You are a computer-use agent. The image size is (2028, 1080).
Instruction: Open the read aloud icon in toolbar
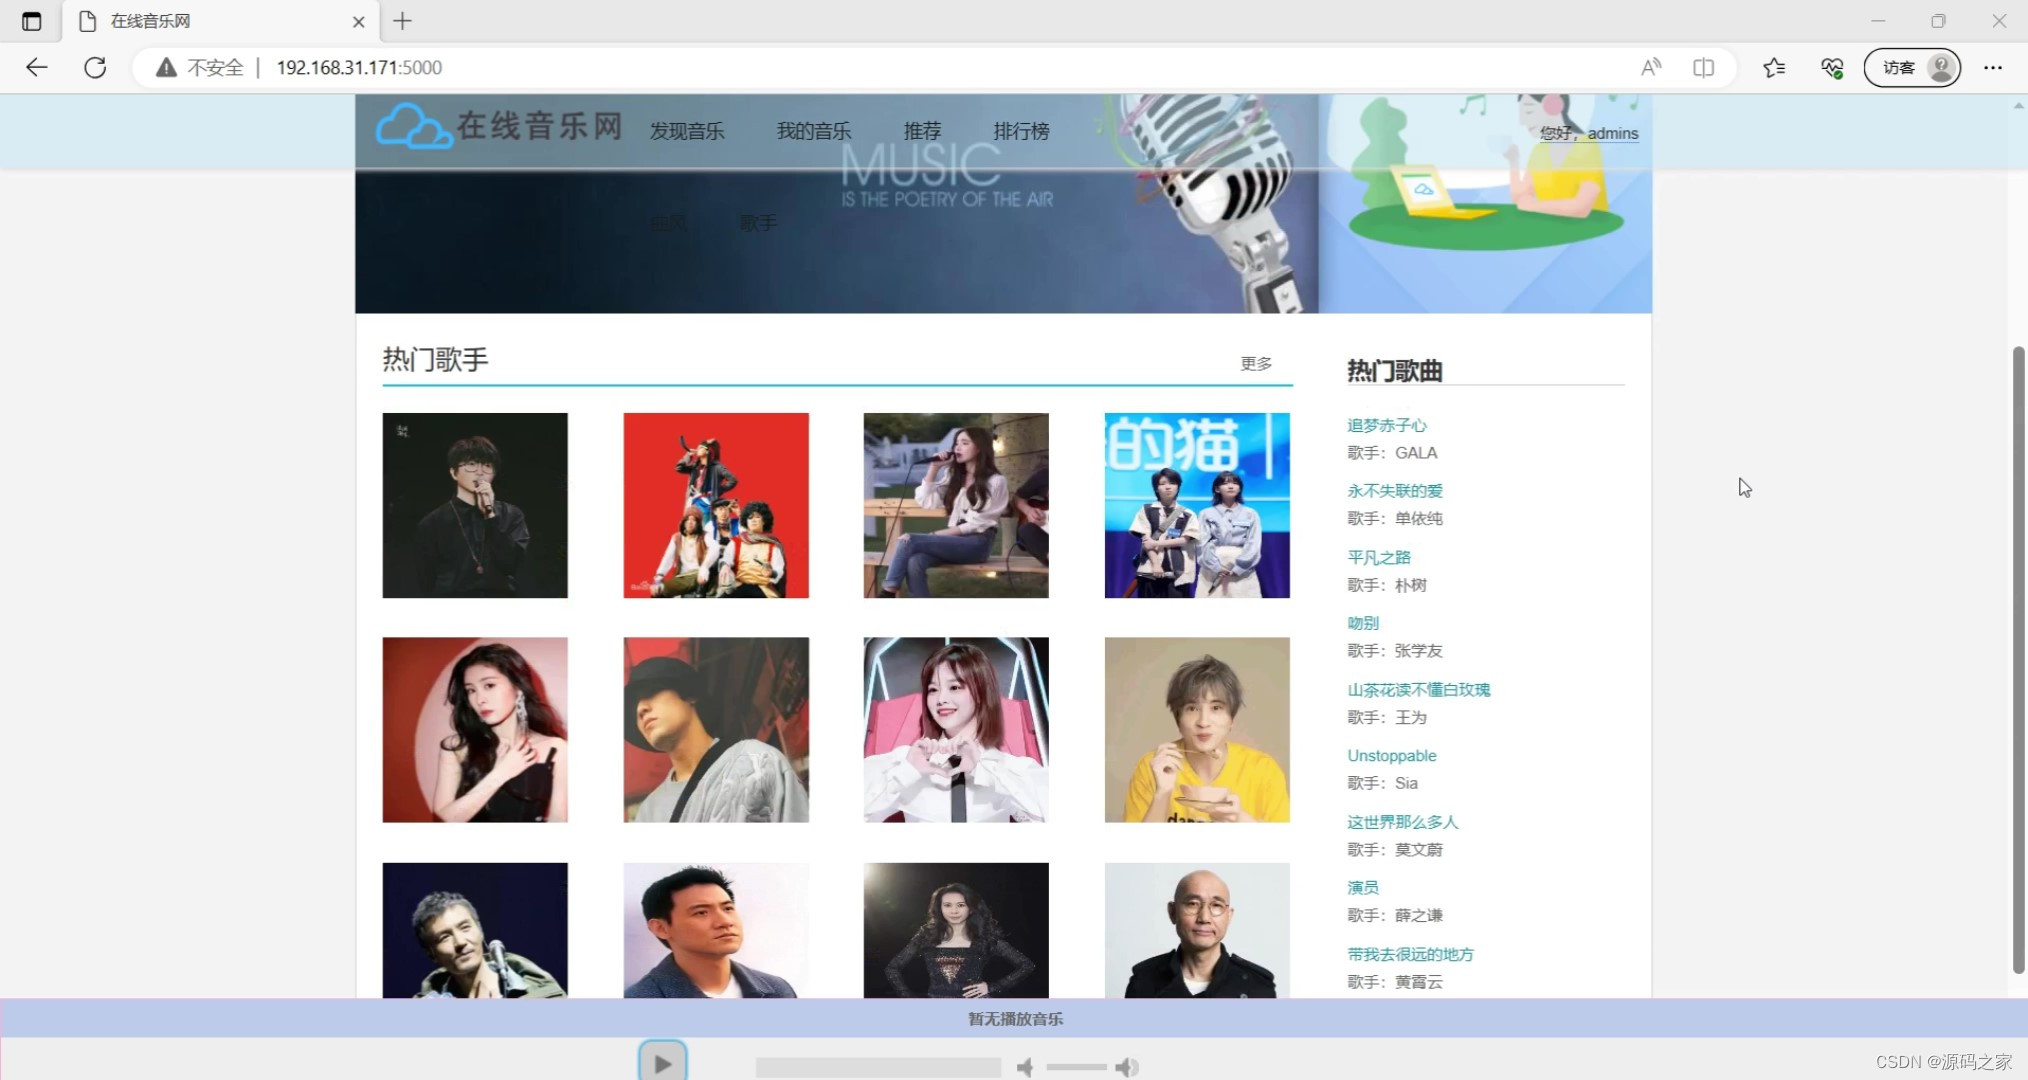pyautogui.click(x=1651, y=67)
